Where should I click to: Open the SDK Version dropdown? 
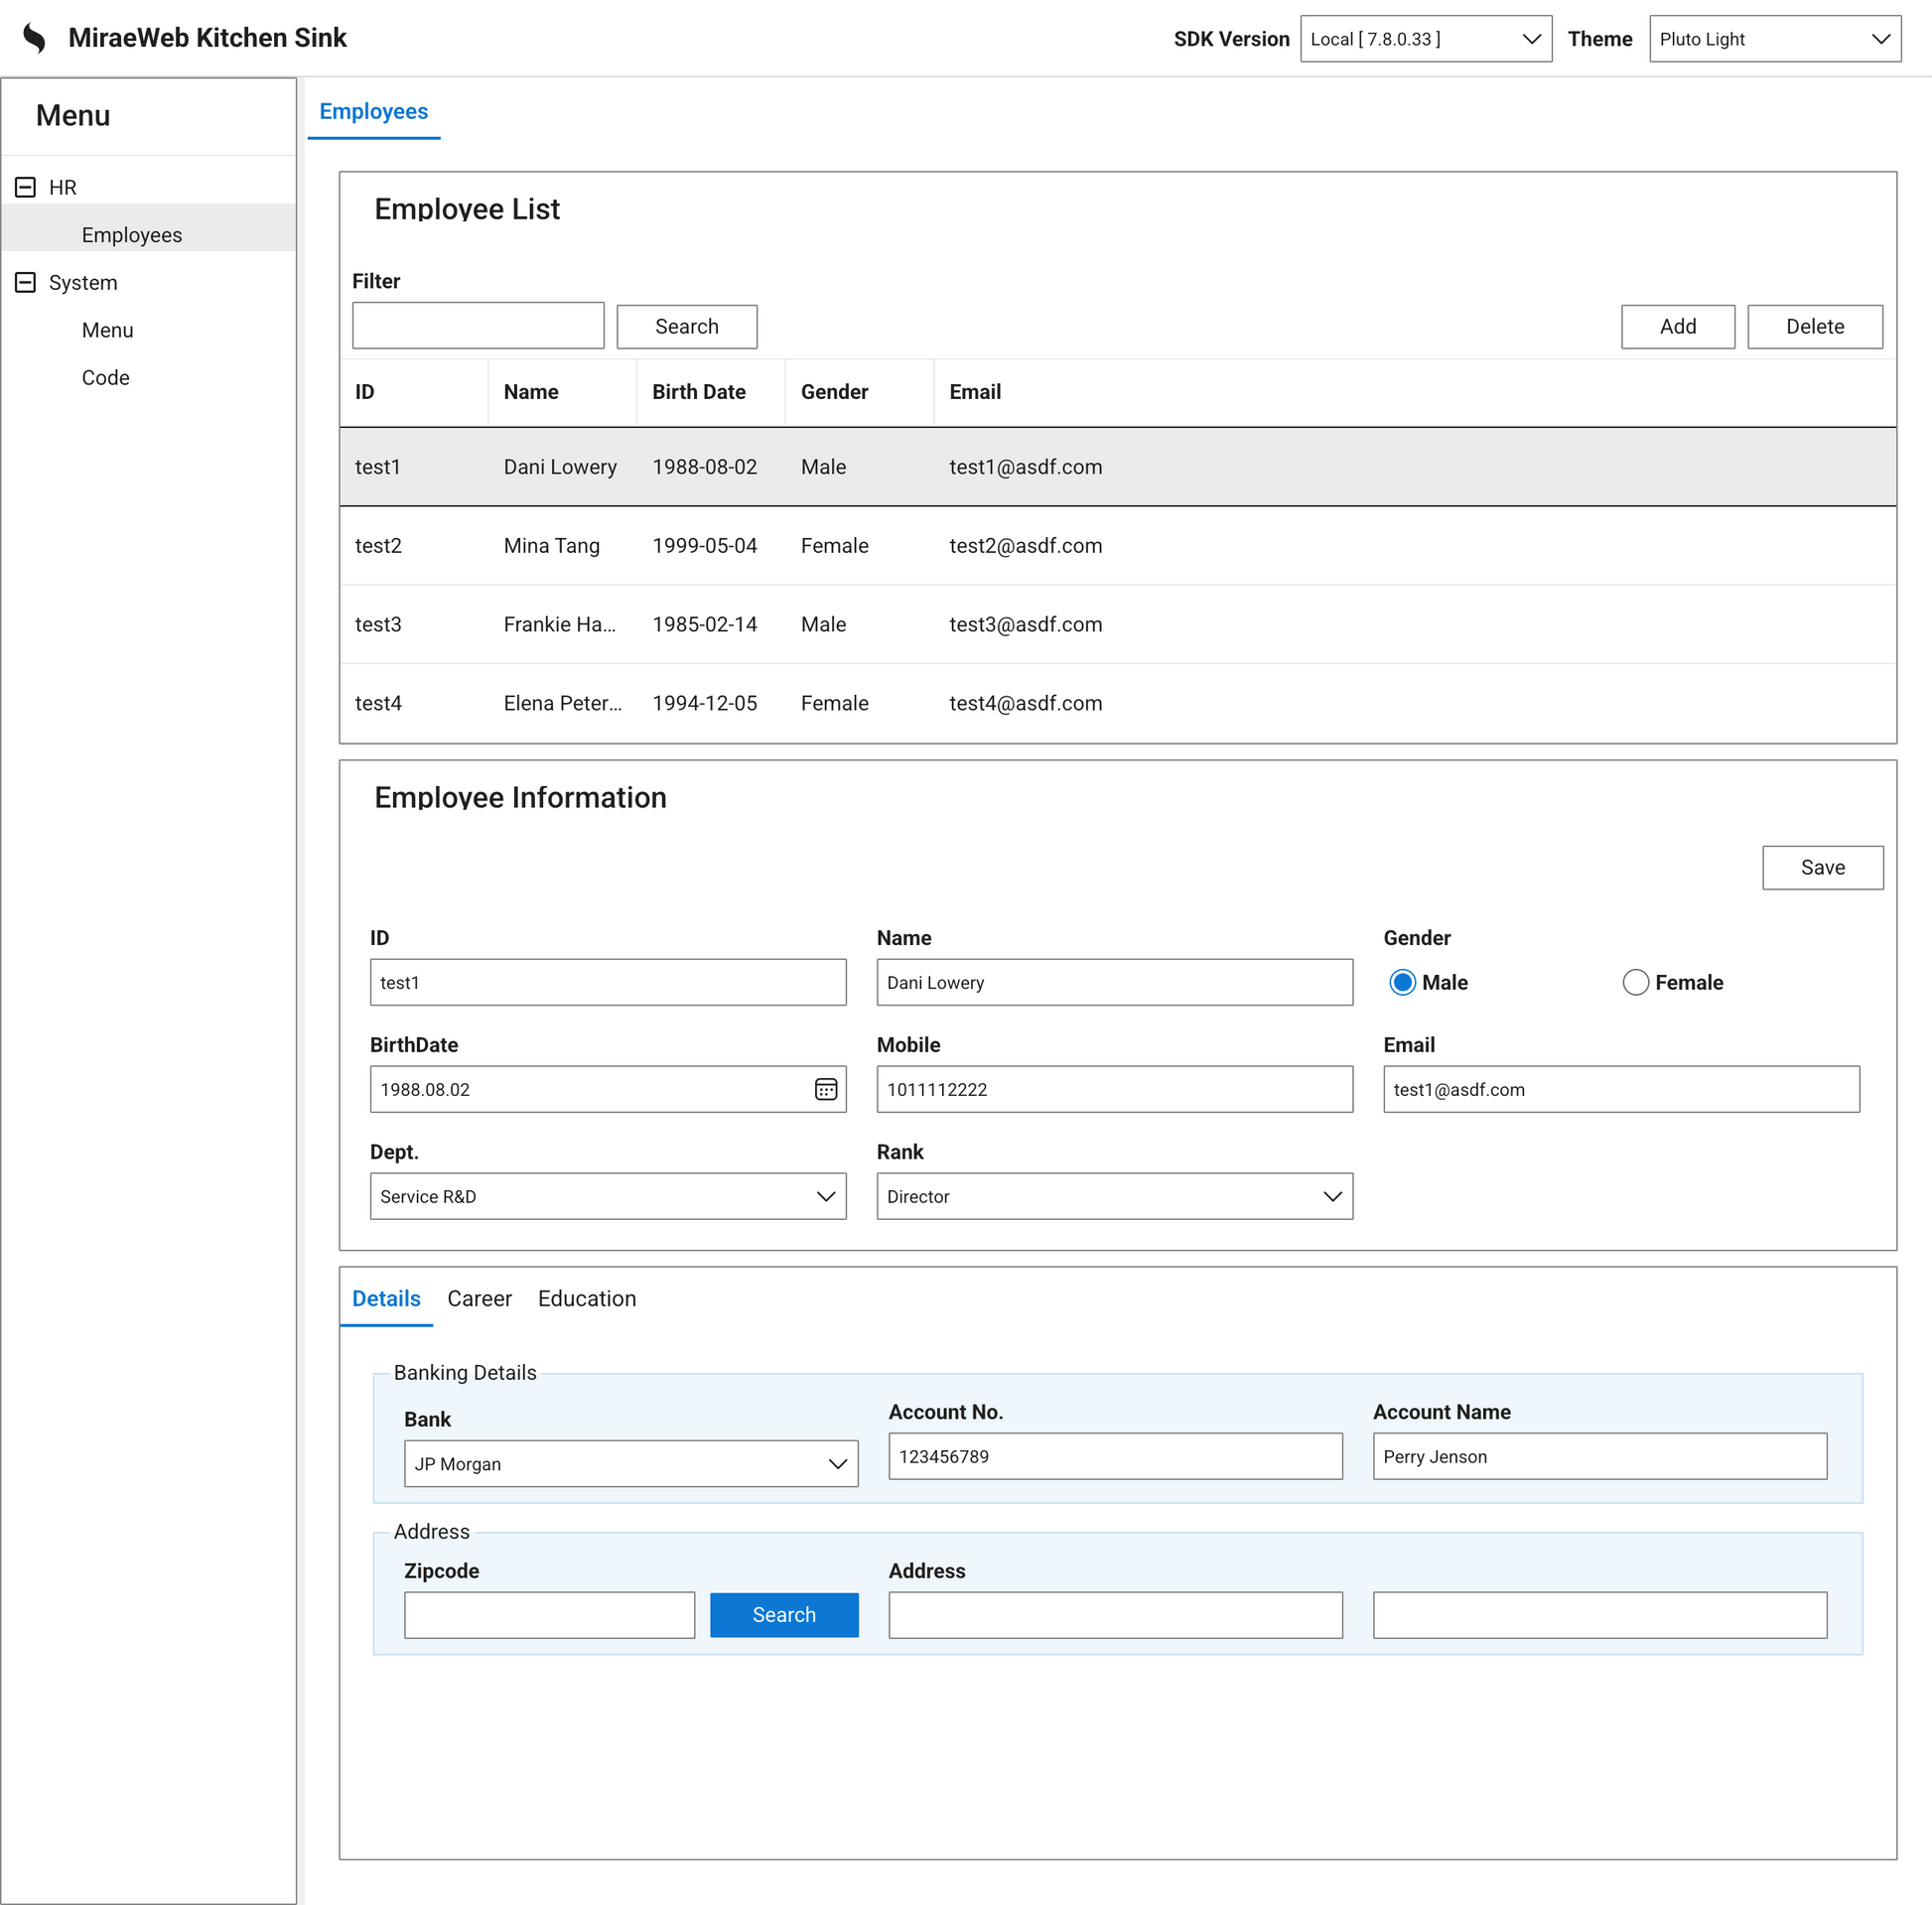tap(1425, 39)
